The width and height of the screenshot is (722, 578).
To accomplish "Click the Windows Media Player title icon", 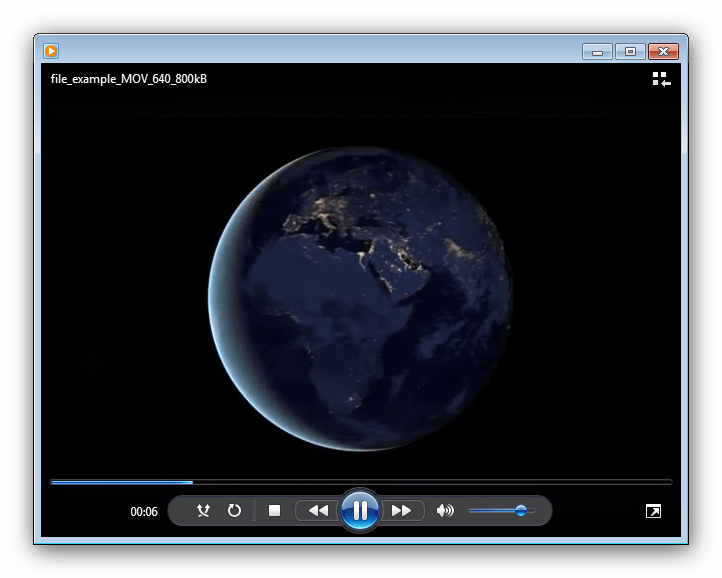I will [51, 51].
